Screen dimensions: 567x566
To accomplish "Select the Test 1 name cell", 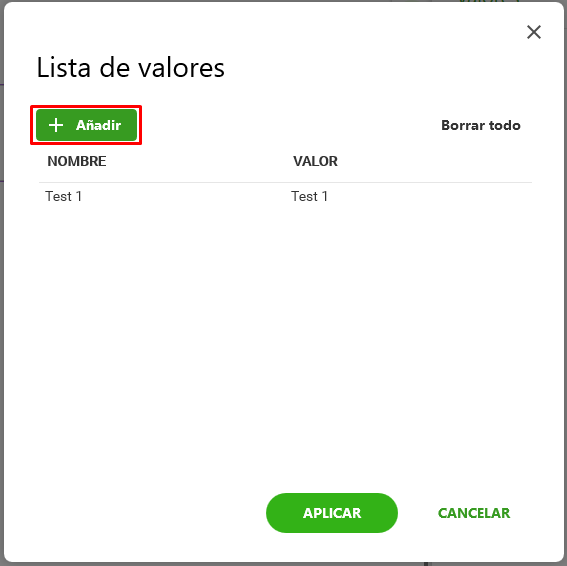I will [63, 196].
